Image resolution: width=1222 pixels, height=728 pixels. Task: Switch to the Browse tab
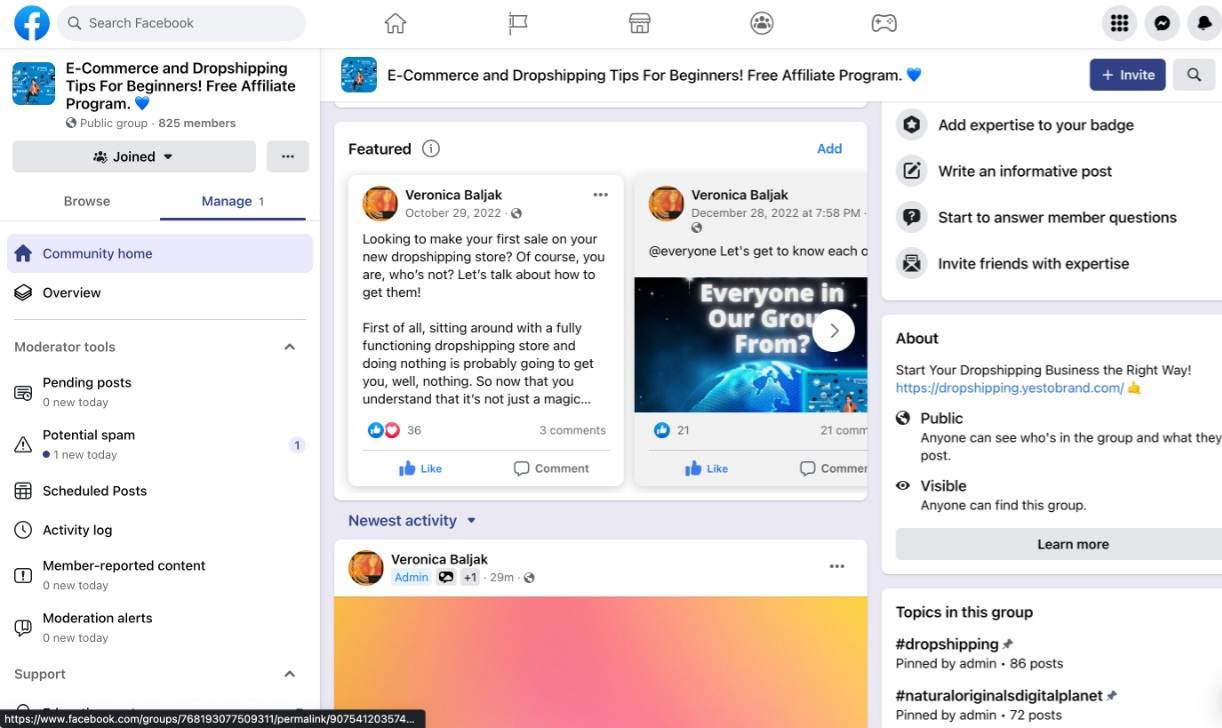[x=87, y=201]
